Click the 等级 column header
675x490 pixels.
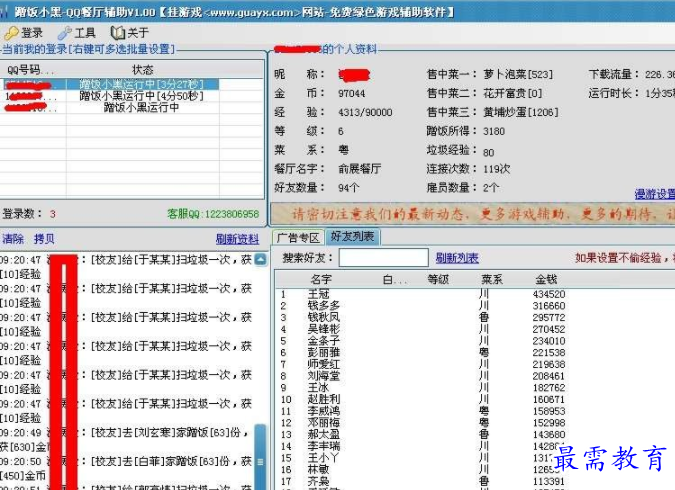click(438, 279)
